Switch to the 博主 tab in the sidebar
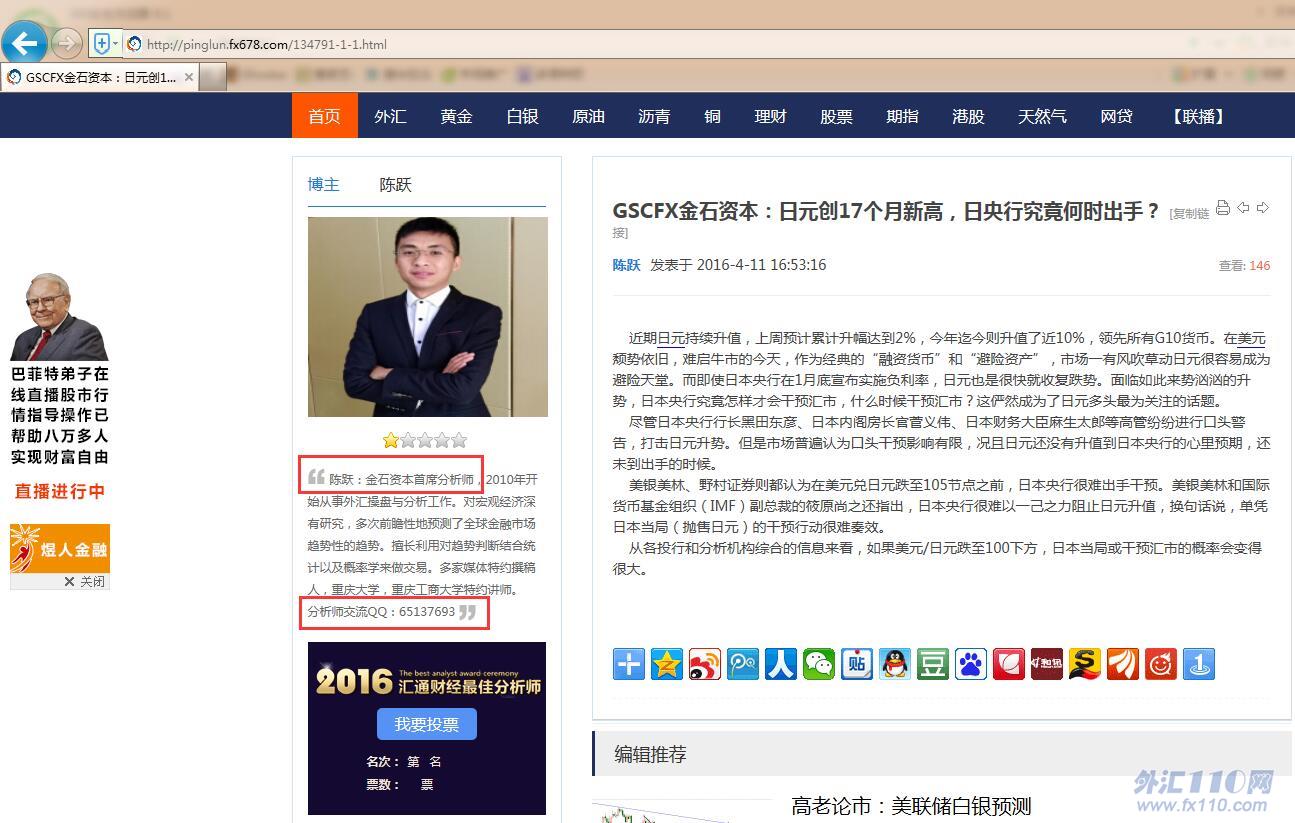Image resolution: width=1295 pixels, height=823 pixels. 324,184
